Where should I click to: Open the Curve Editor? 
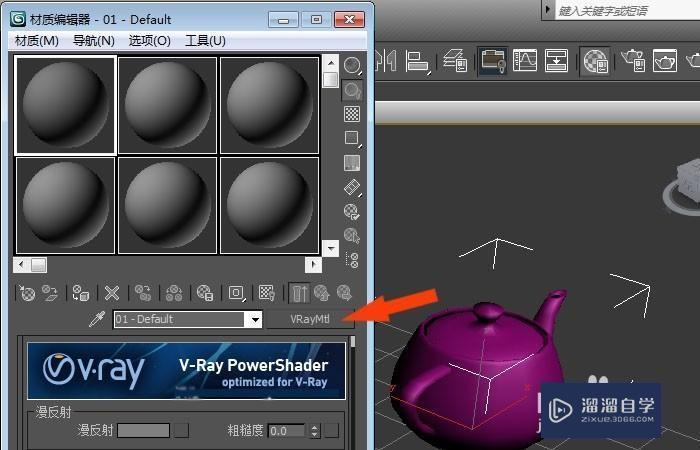(525, 60)
